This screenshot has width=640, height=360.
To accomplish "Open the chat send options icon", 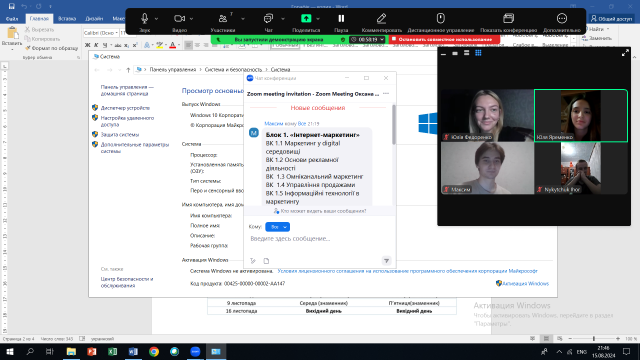I will [386, 261].
